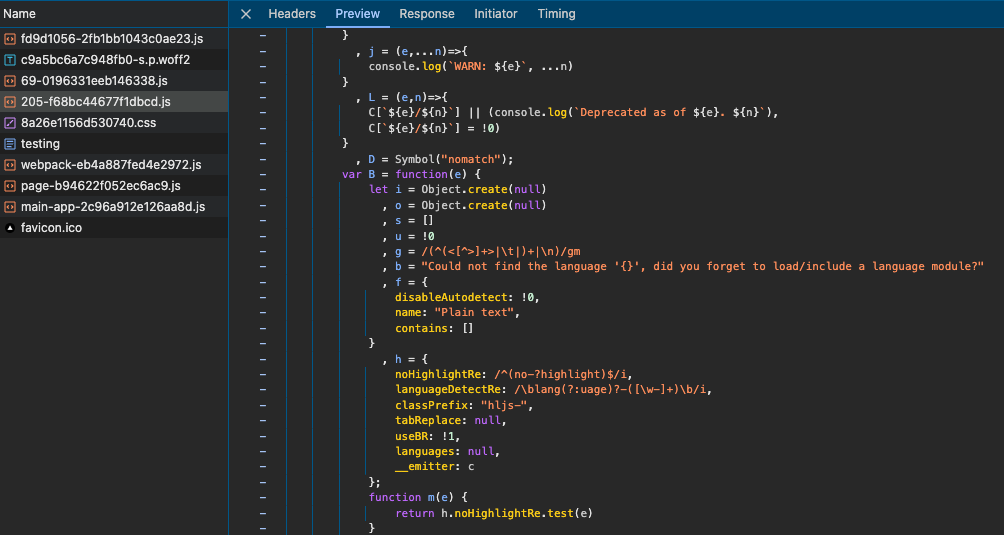This screenshot has width=1004, height=535.
Task: Click the name: "Plain text" line
Action: (x=457, y=313)
